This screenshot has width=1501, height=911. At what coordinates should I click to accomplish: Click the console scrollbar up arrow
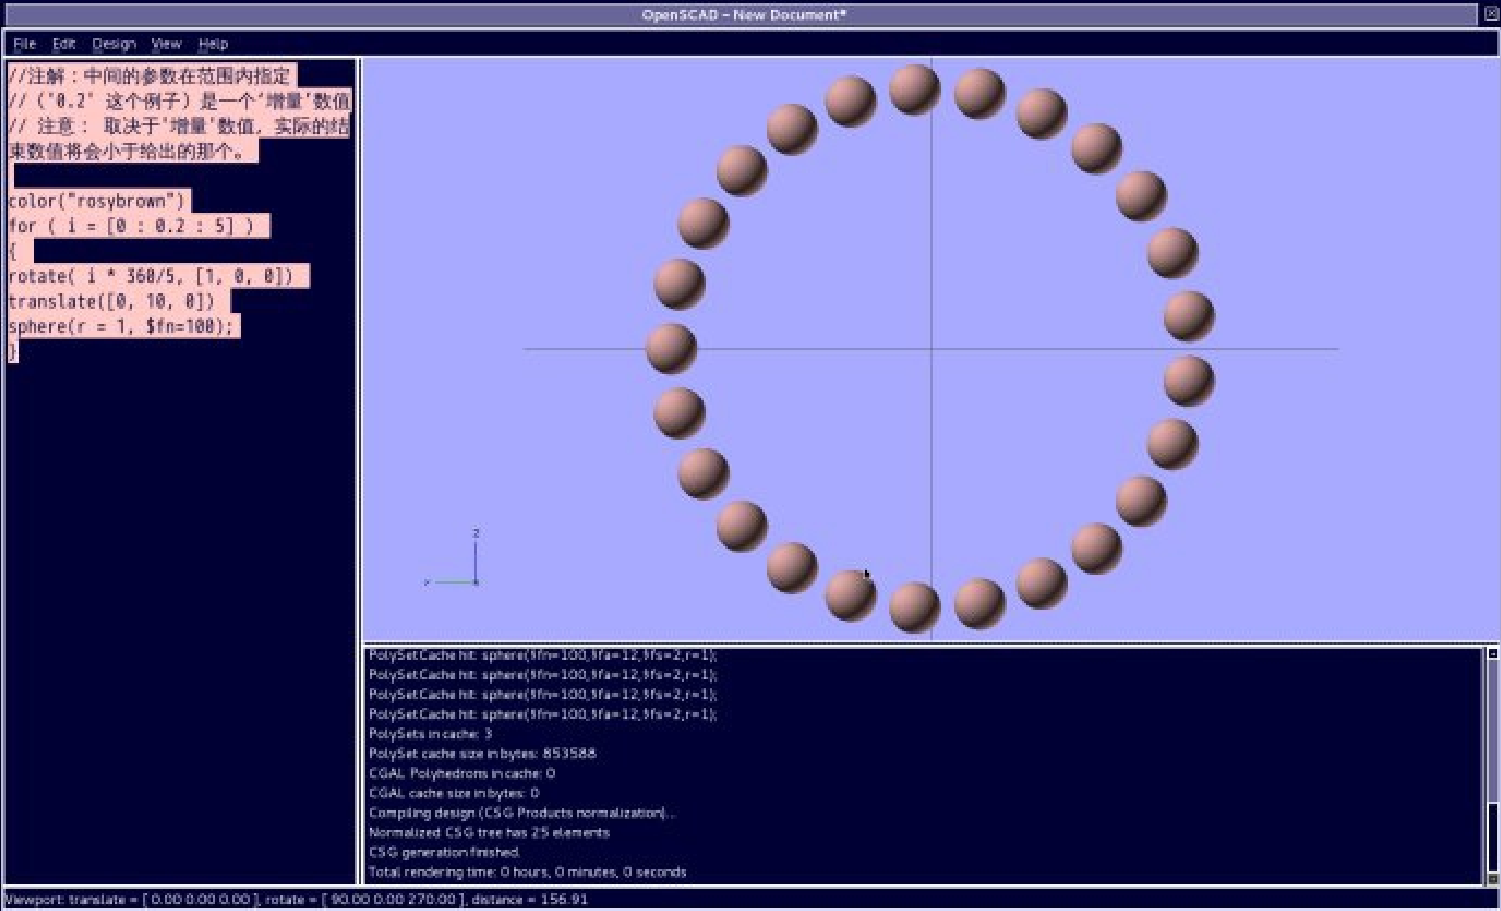click(x=1491, y=654)
